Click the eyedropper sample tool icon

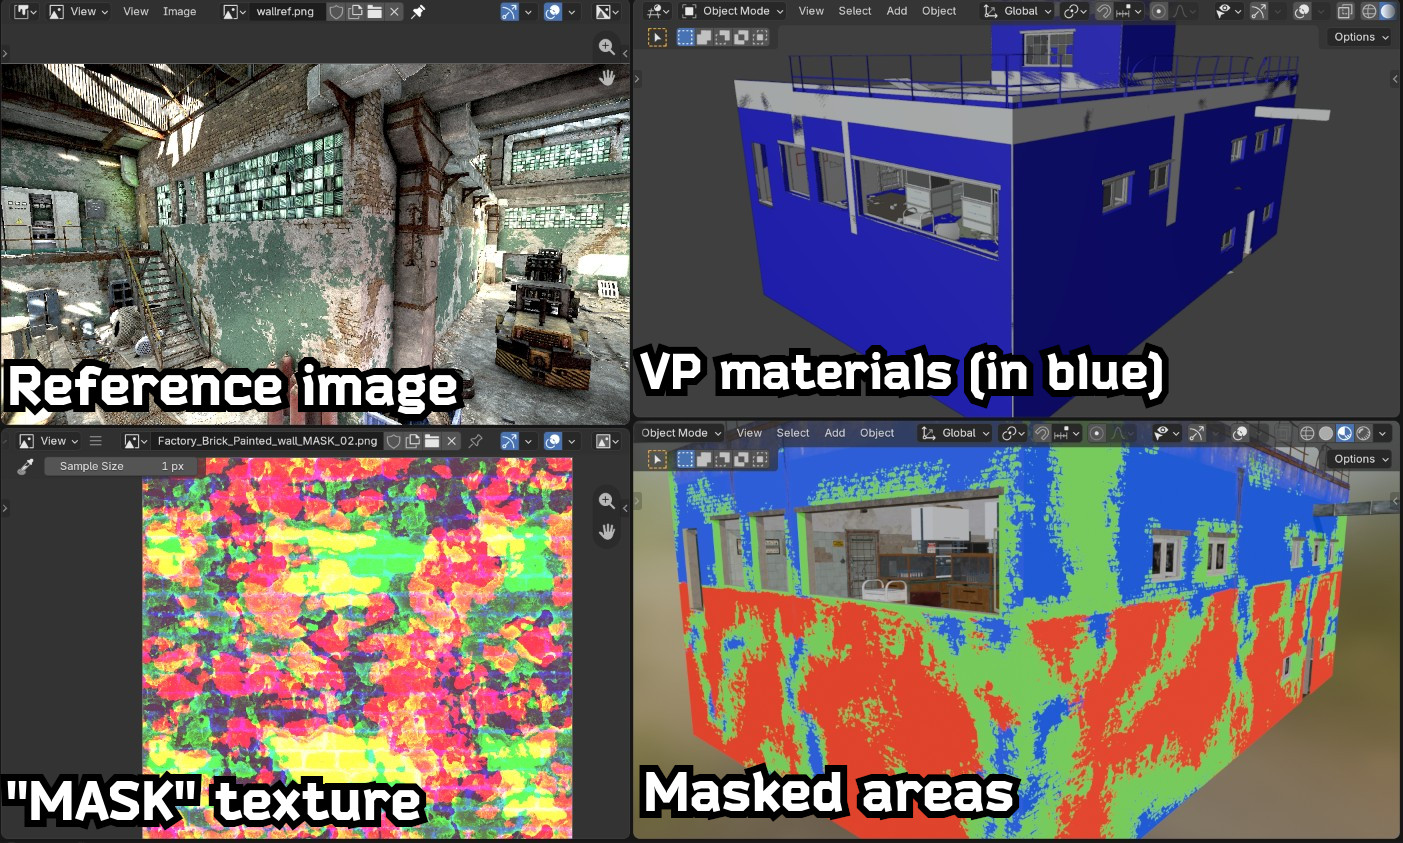pyautogui.click(x=25, y=466)
